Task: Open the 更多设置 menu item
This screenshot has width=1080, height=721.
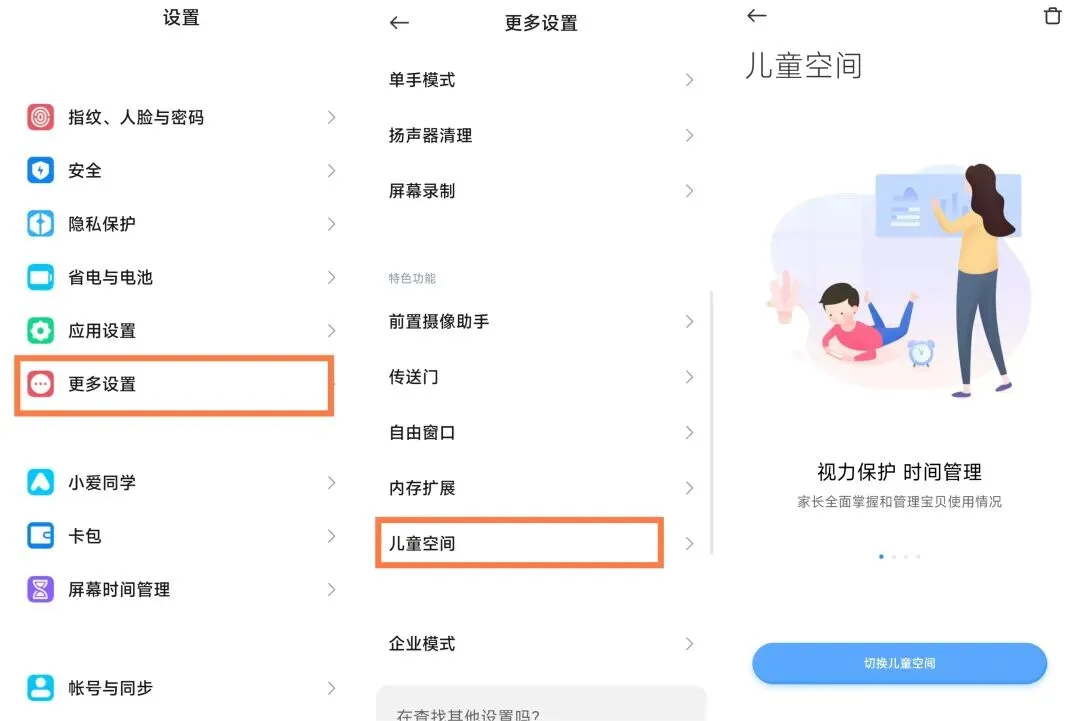Action: pos(175,385)
